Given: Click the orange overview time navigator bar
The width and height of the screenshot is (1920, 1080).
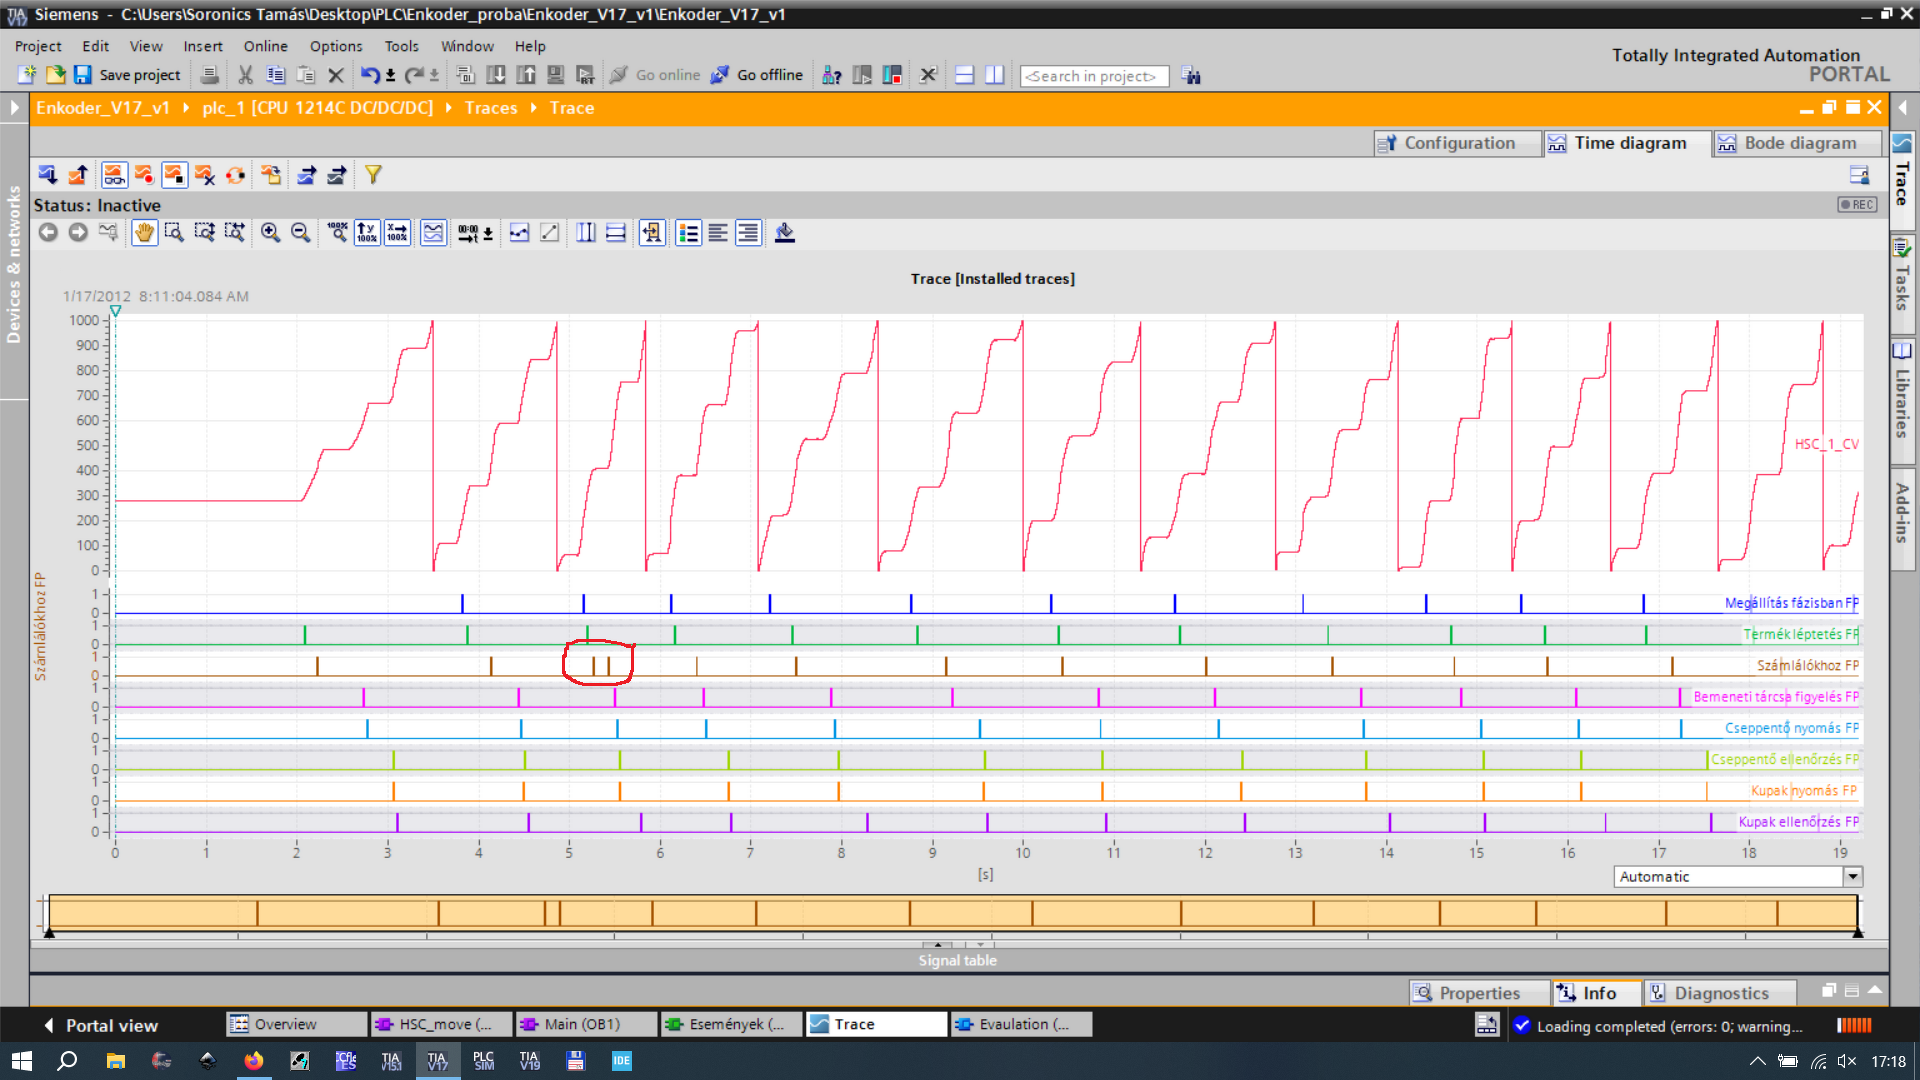Looking at the screenshot, I should (x=950, y=912).
